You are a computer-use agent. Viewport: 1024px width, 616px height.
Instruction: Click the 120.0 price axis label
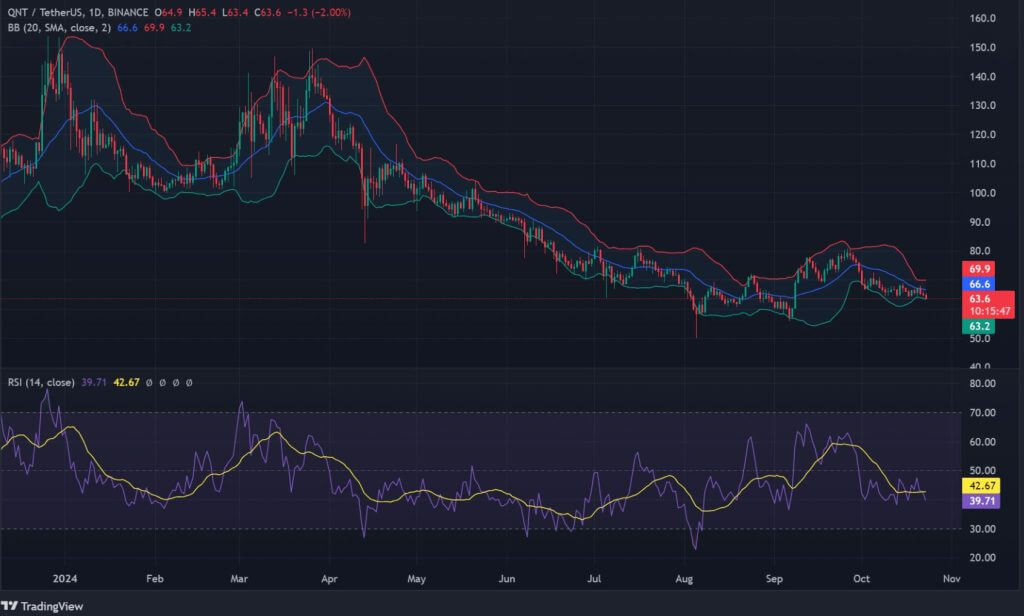tap(982, 135)
